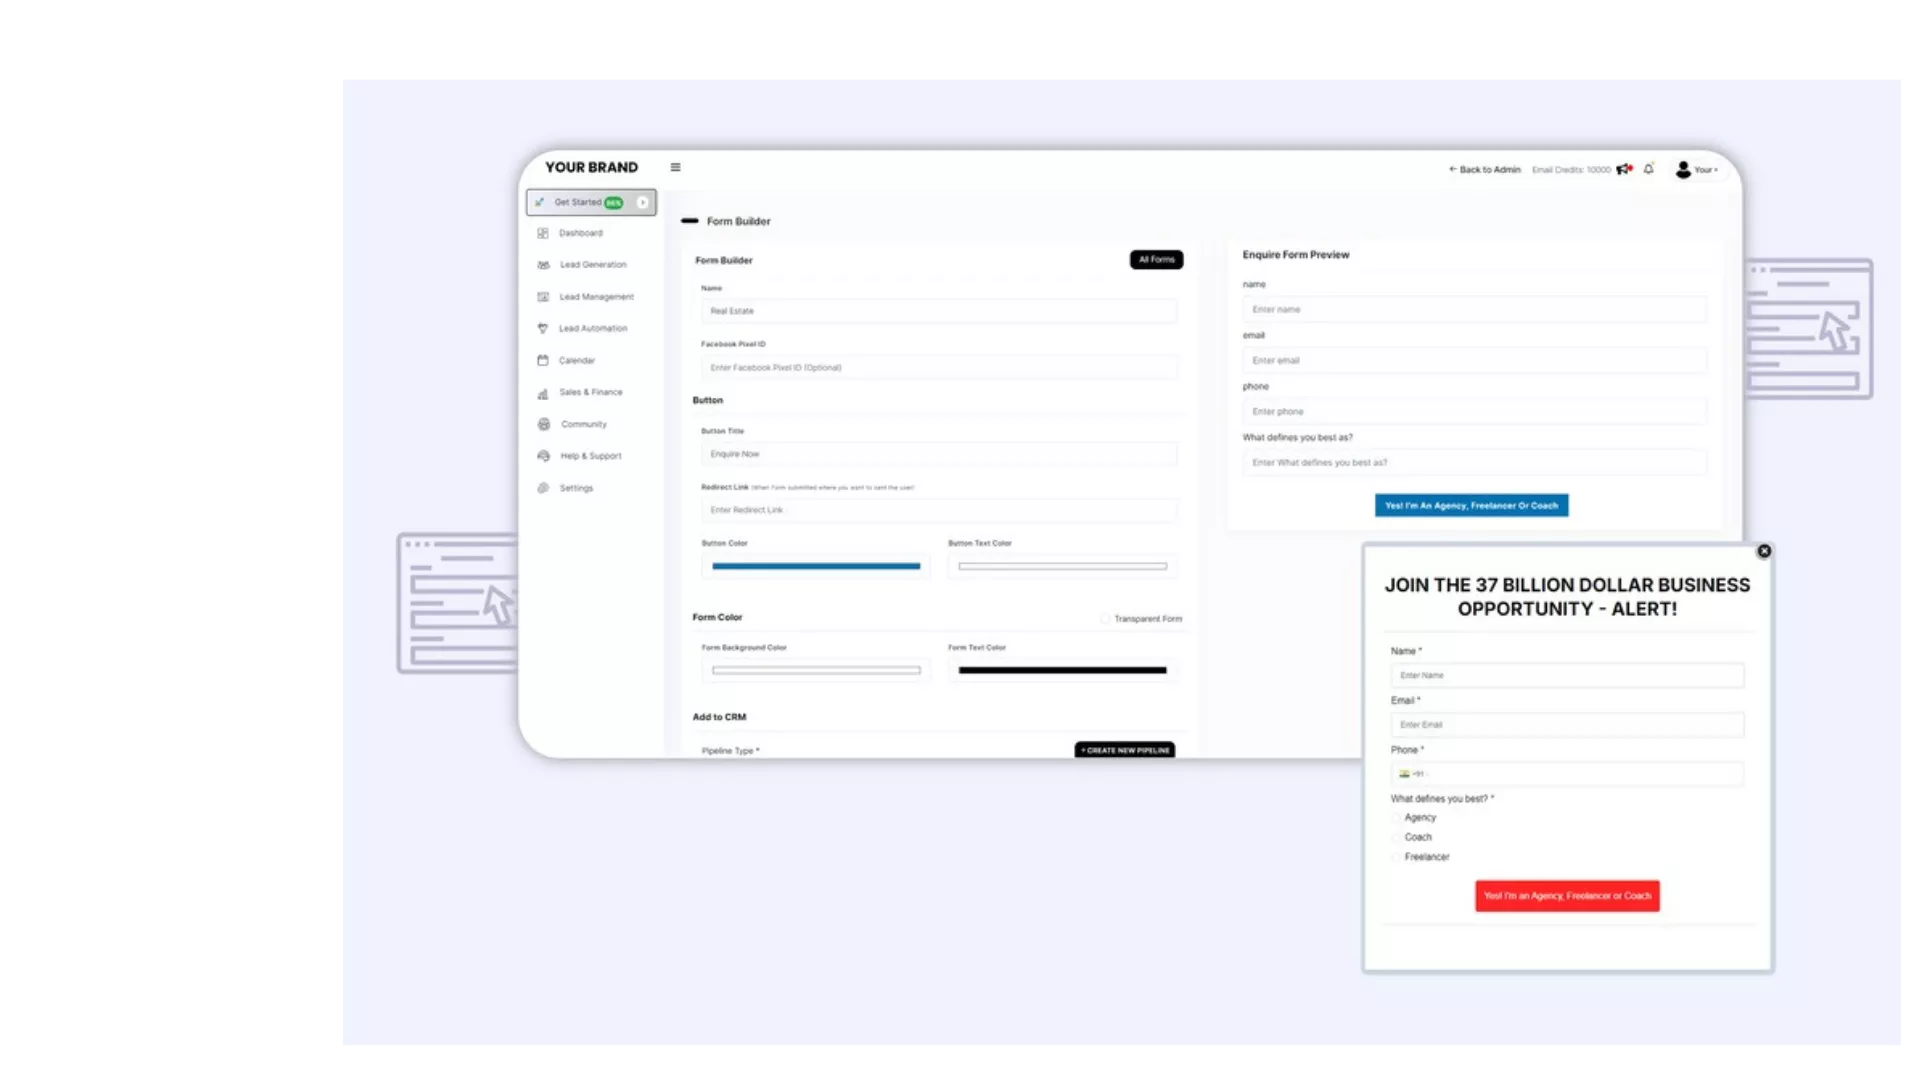Change the blue Button Color swatch
1920x1080 pixels.
click(815, 566)
